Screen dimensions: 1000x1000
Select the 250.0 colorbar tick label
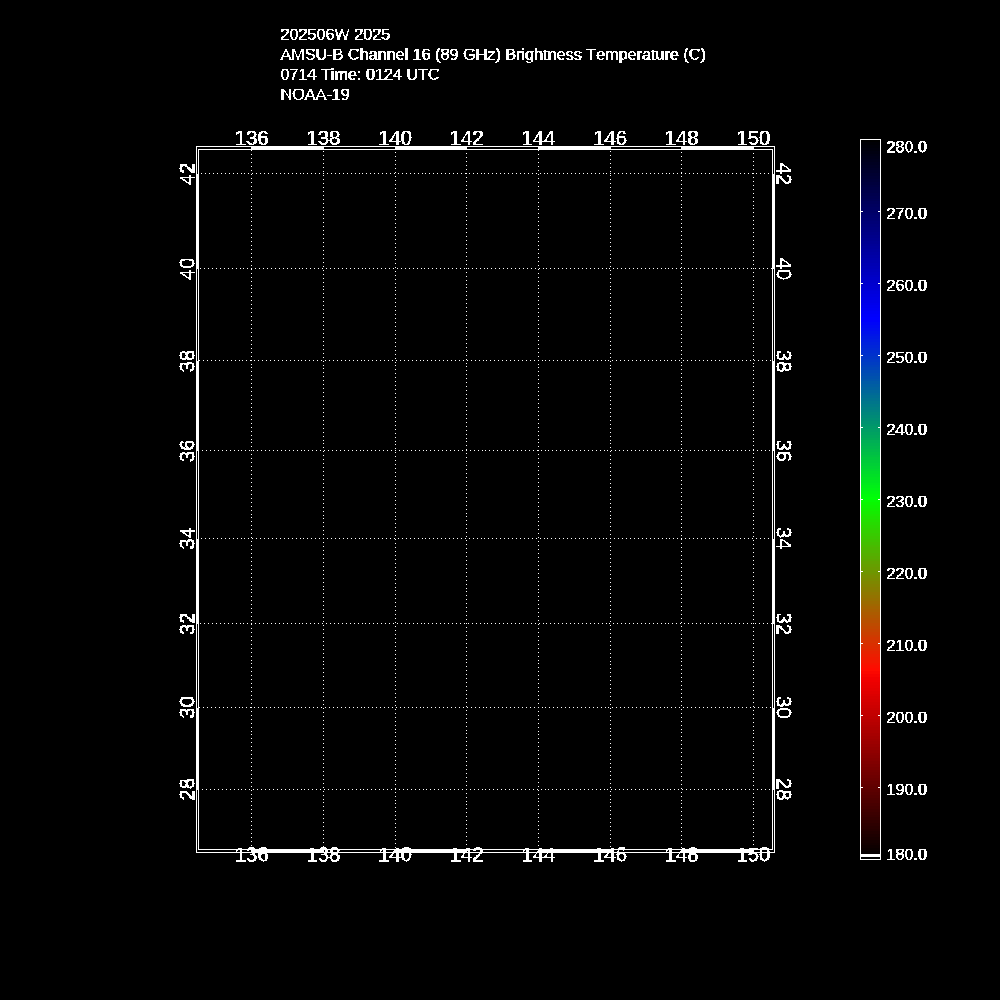point(906,357)
